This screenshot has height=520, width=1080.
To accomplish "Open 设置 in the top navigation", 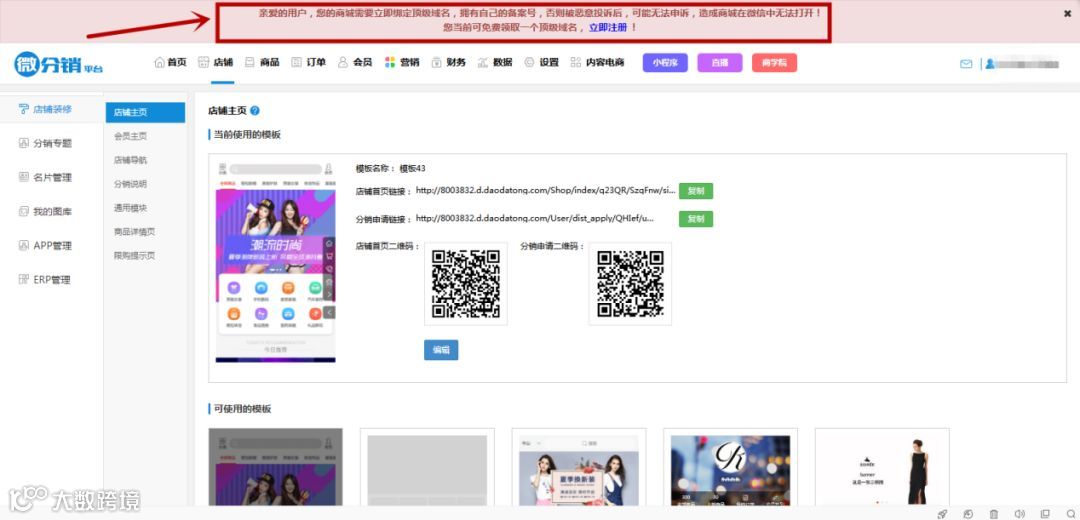I will (541, 62).
